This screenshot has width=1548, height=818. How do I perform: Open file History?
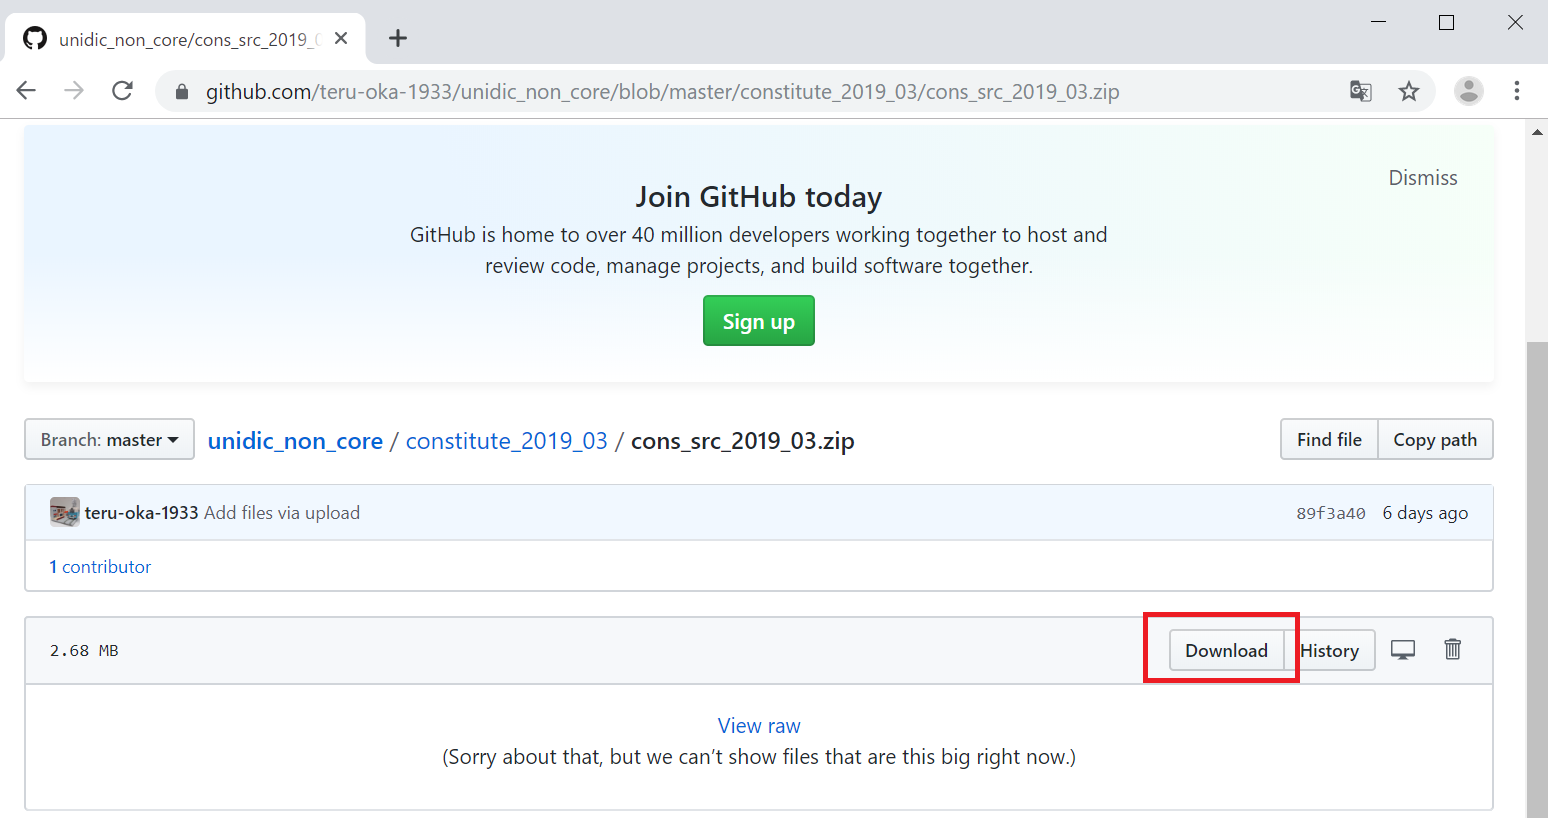click(x=1330, y=650)
